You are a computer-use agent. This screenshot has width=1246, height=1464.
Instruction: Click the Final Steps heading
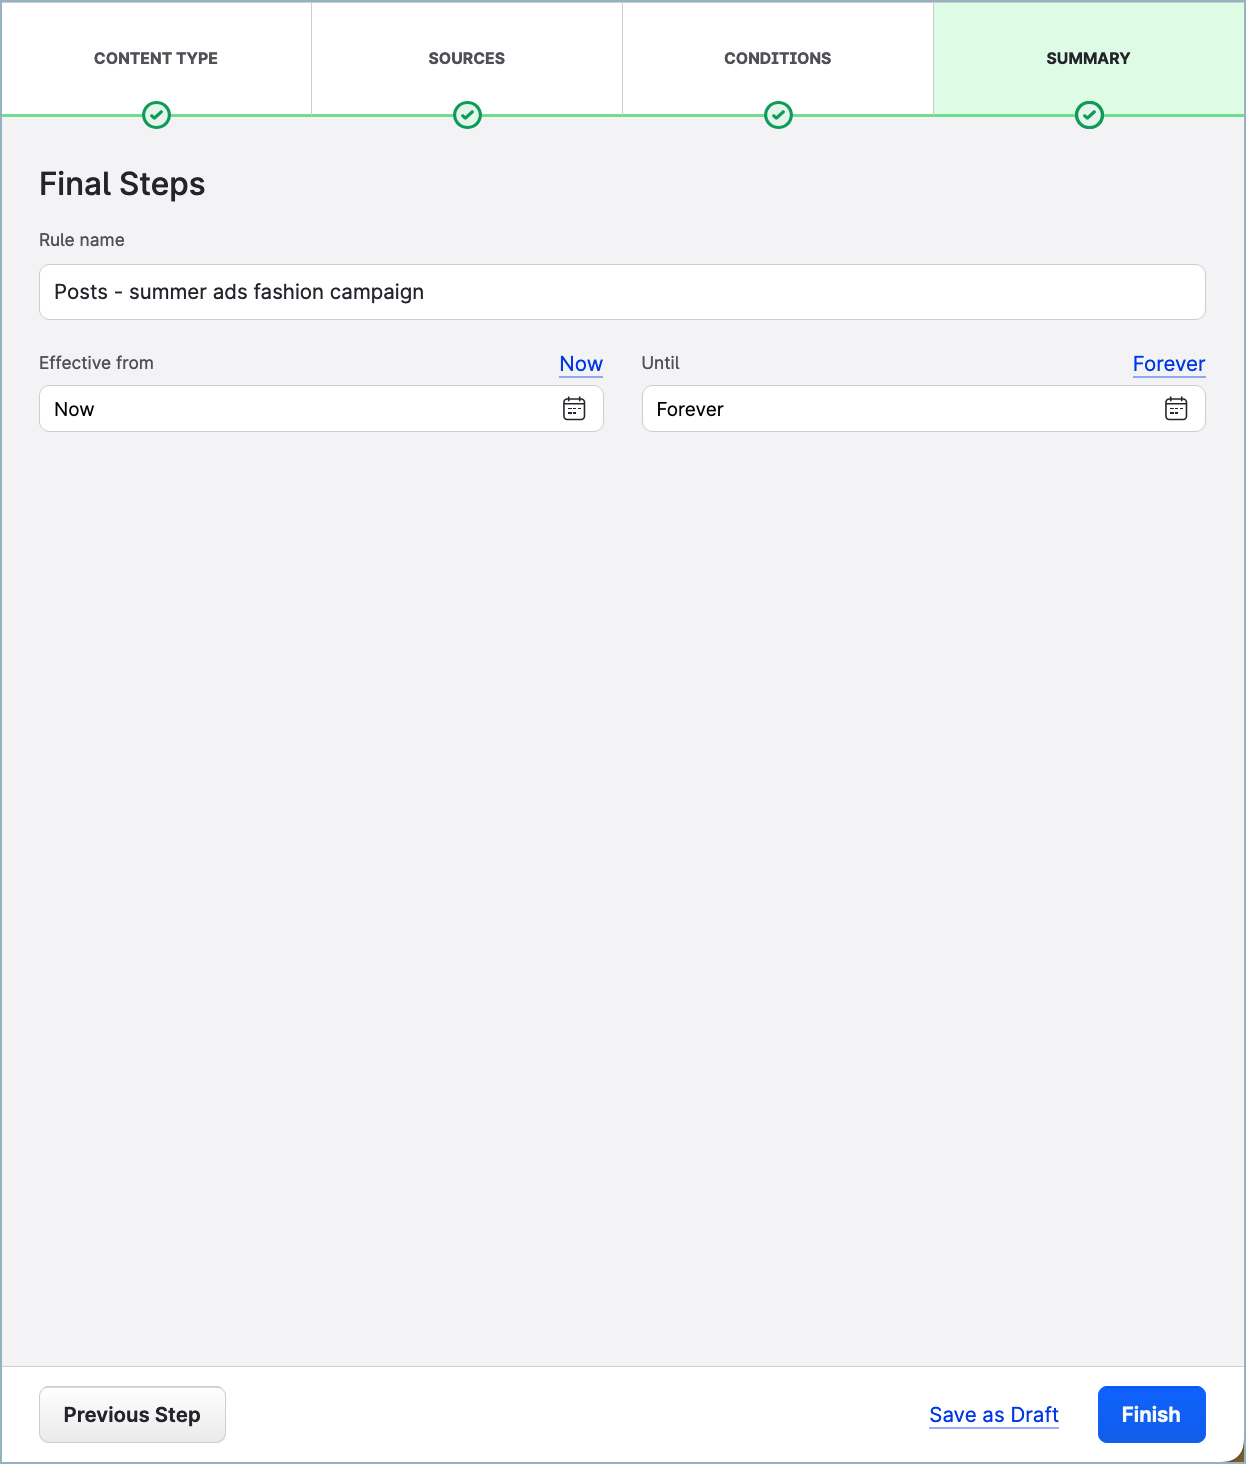[x=122, y=184]
